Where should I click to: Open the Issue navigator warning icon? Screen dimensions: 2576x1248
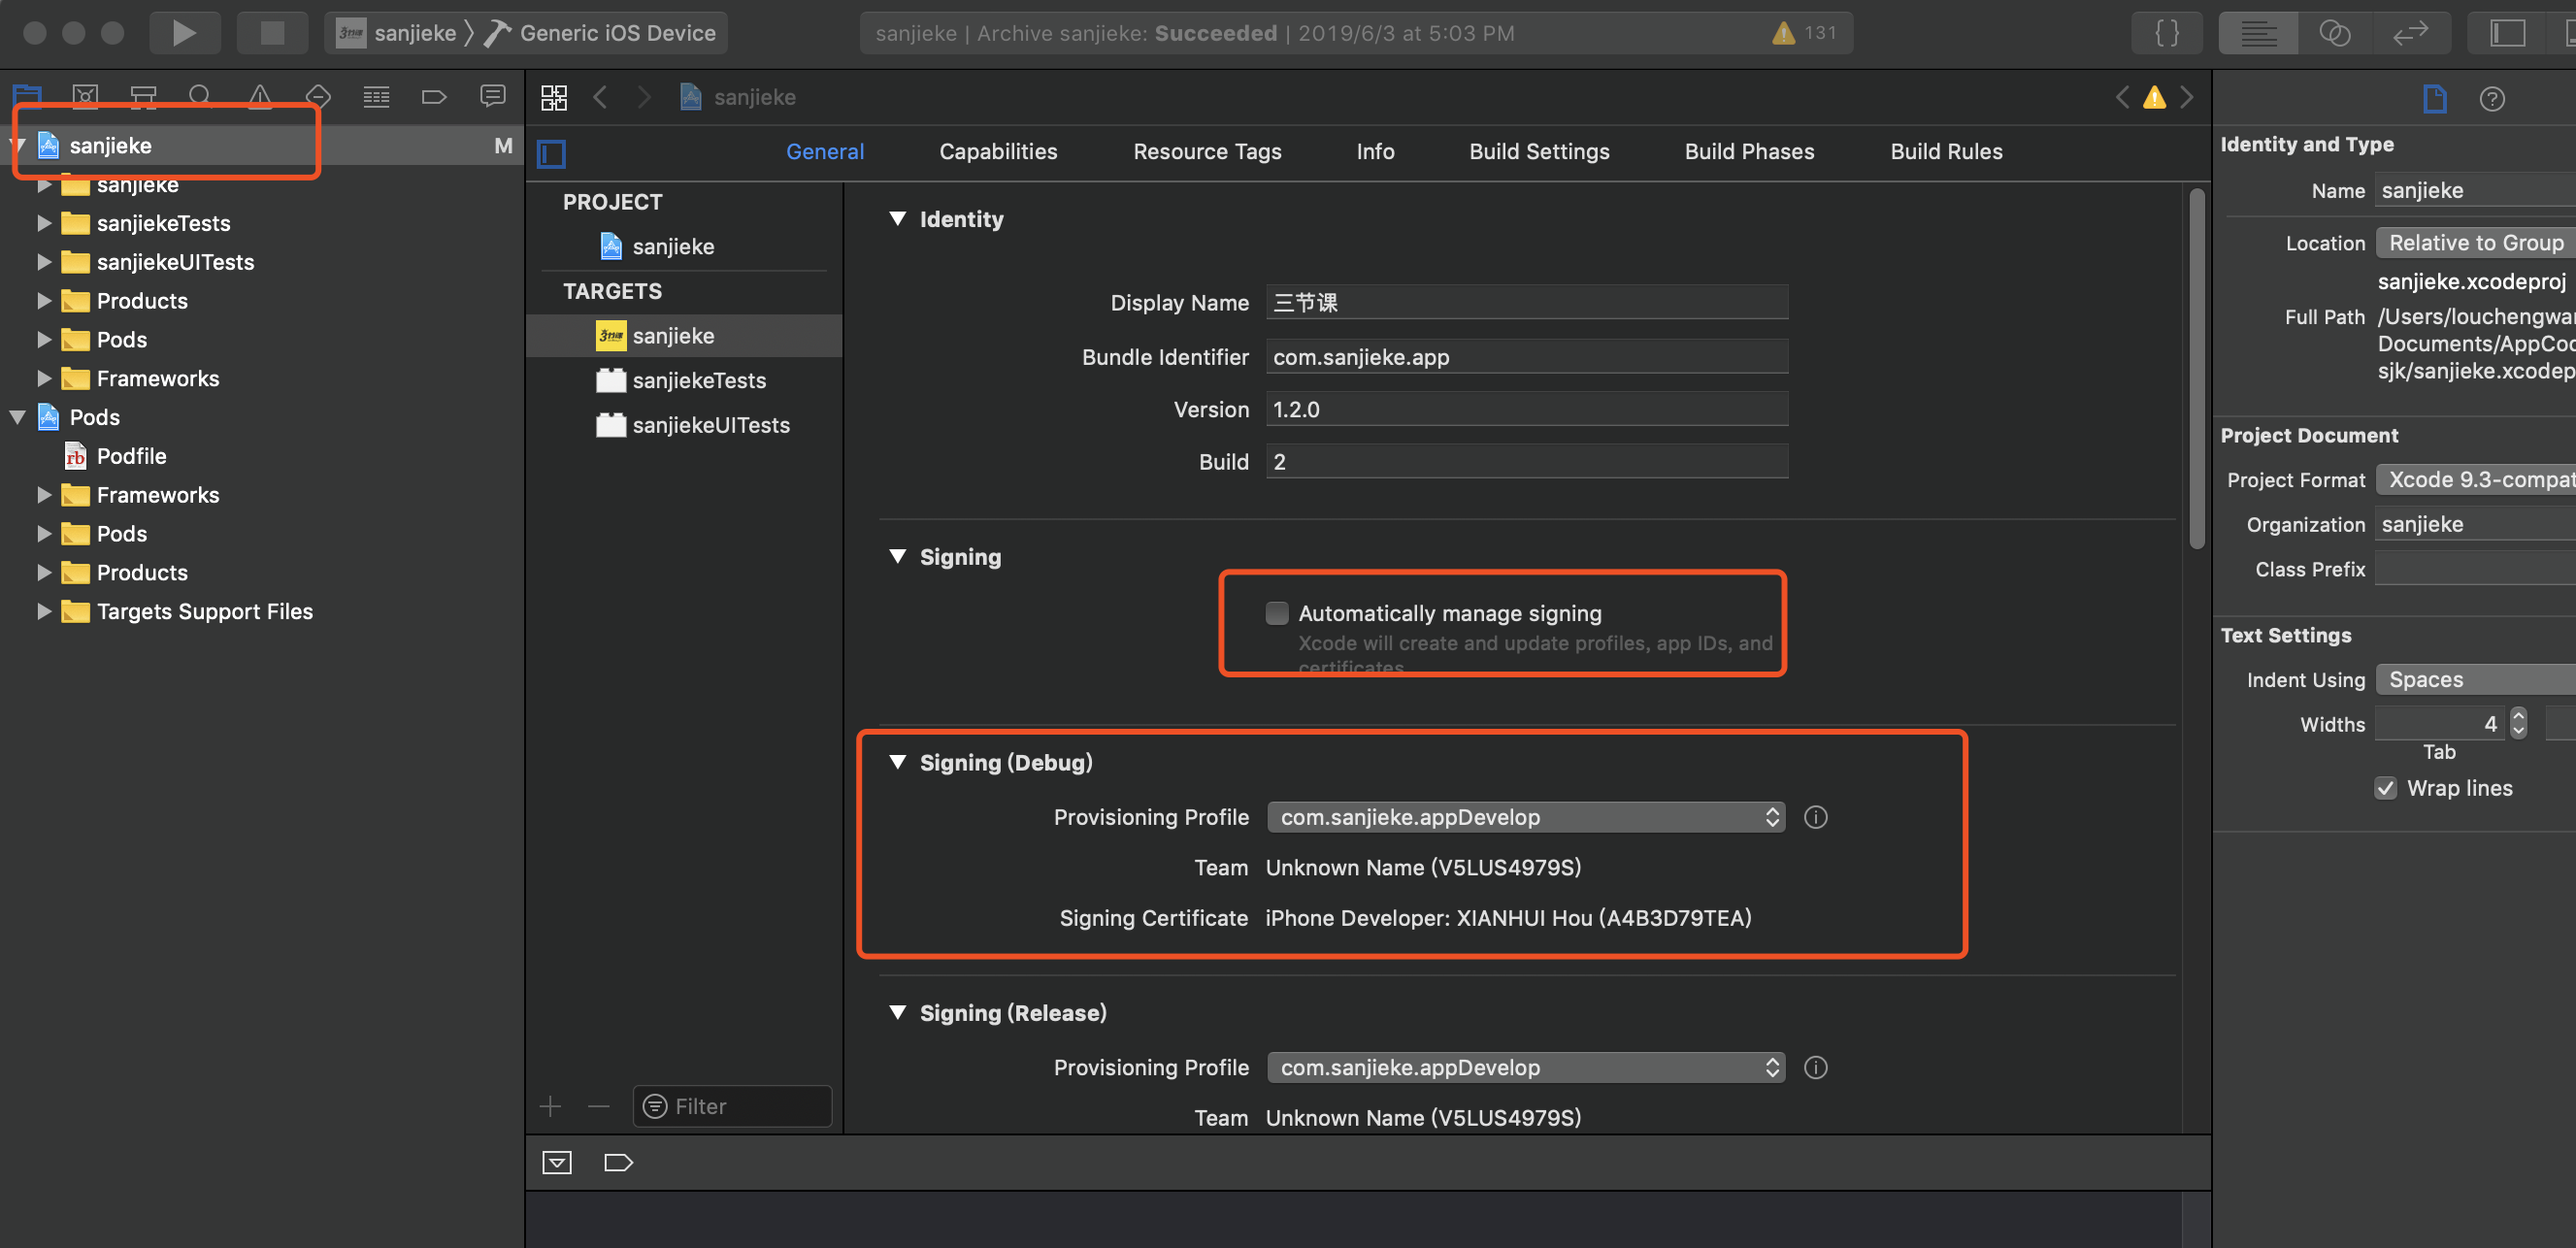point(259,97)
